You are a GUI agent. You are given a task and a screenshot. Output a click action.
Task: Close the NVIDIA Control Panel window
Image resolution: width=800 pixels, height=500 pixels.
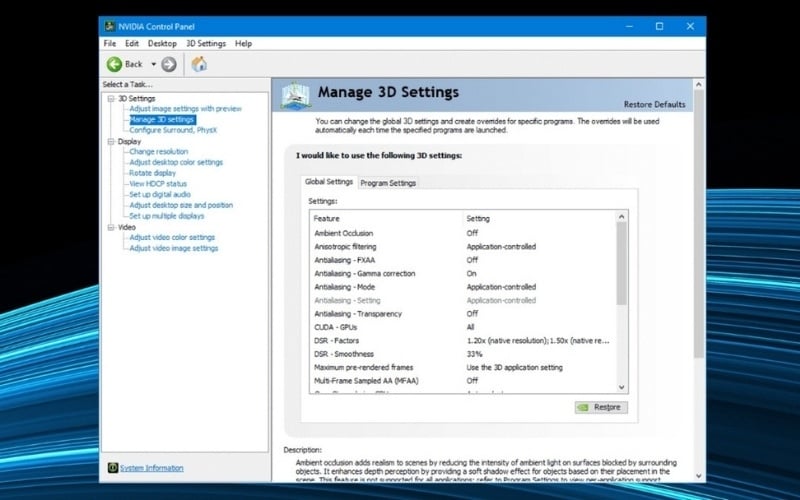(690, 26)
